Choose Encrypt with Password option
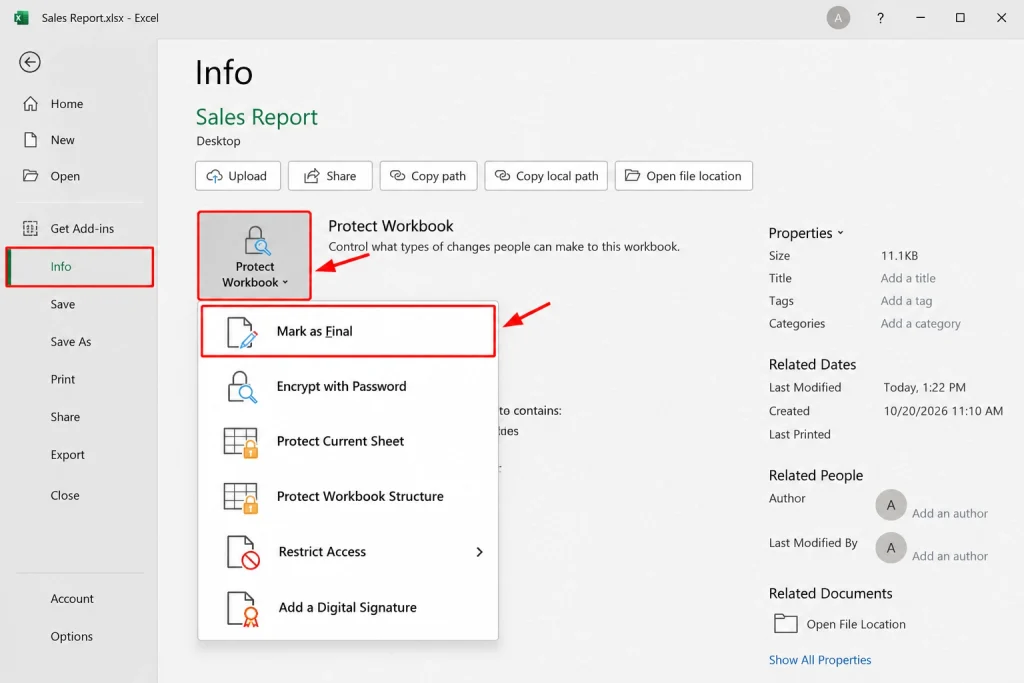This screenshot has width=1024, height=683. tap(348, 387)
